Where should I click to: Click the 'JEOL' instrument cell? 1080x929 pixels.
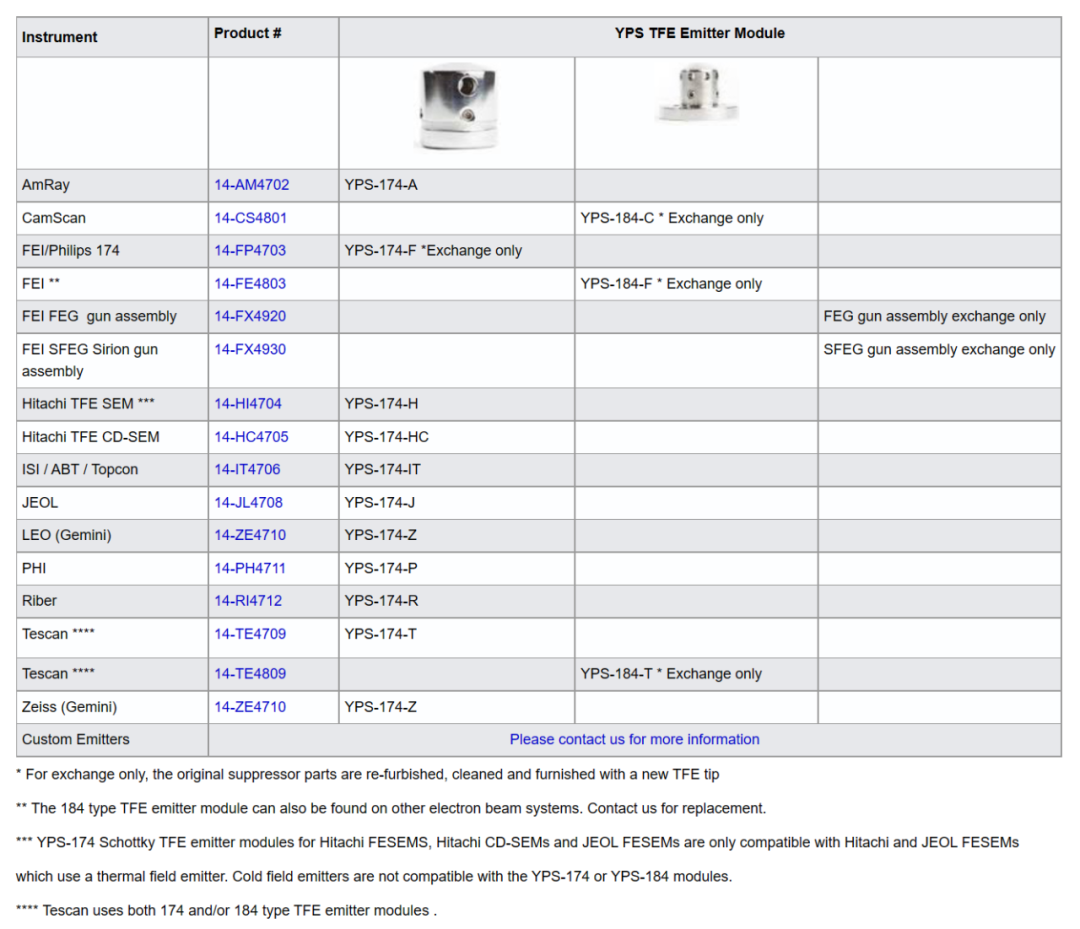tap(112, 503)
